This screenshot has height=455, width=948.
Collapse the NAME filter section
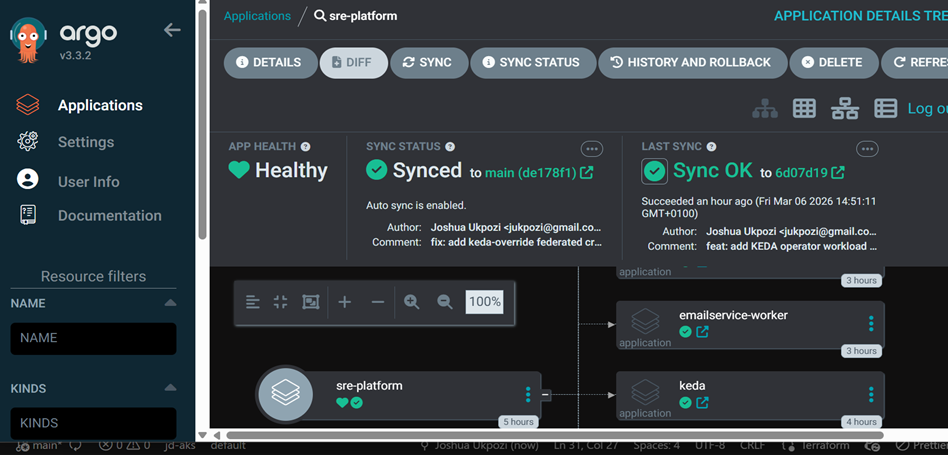(170, 303)
